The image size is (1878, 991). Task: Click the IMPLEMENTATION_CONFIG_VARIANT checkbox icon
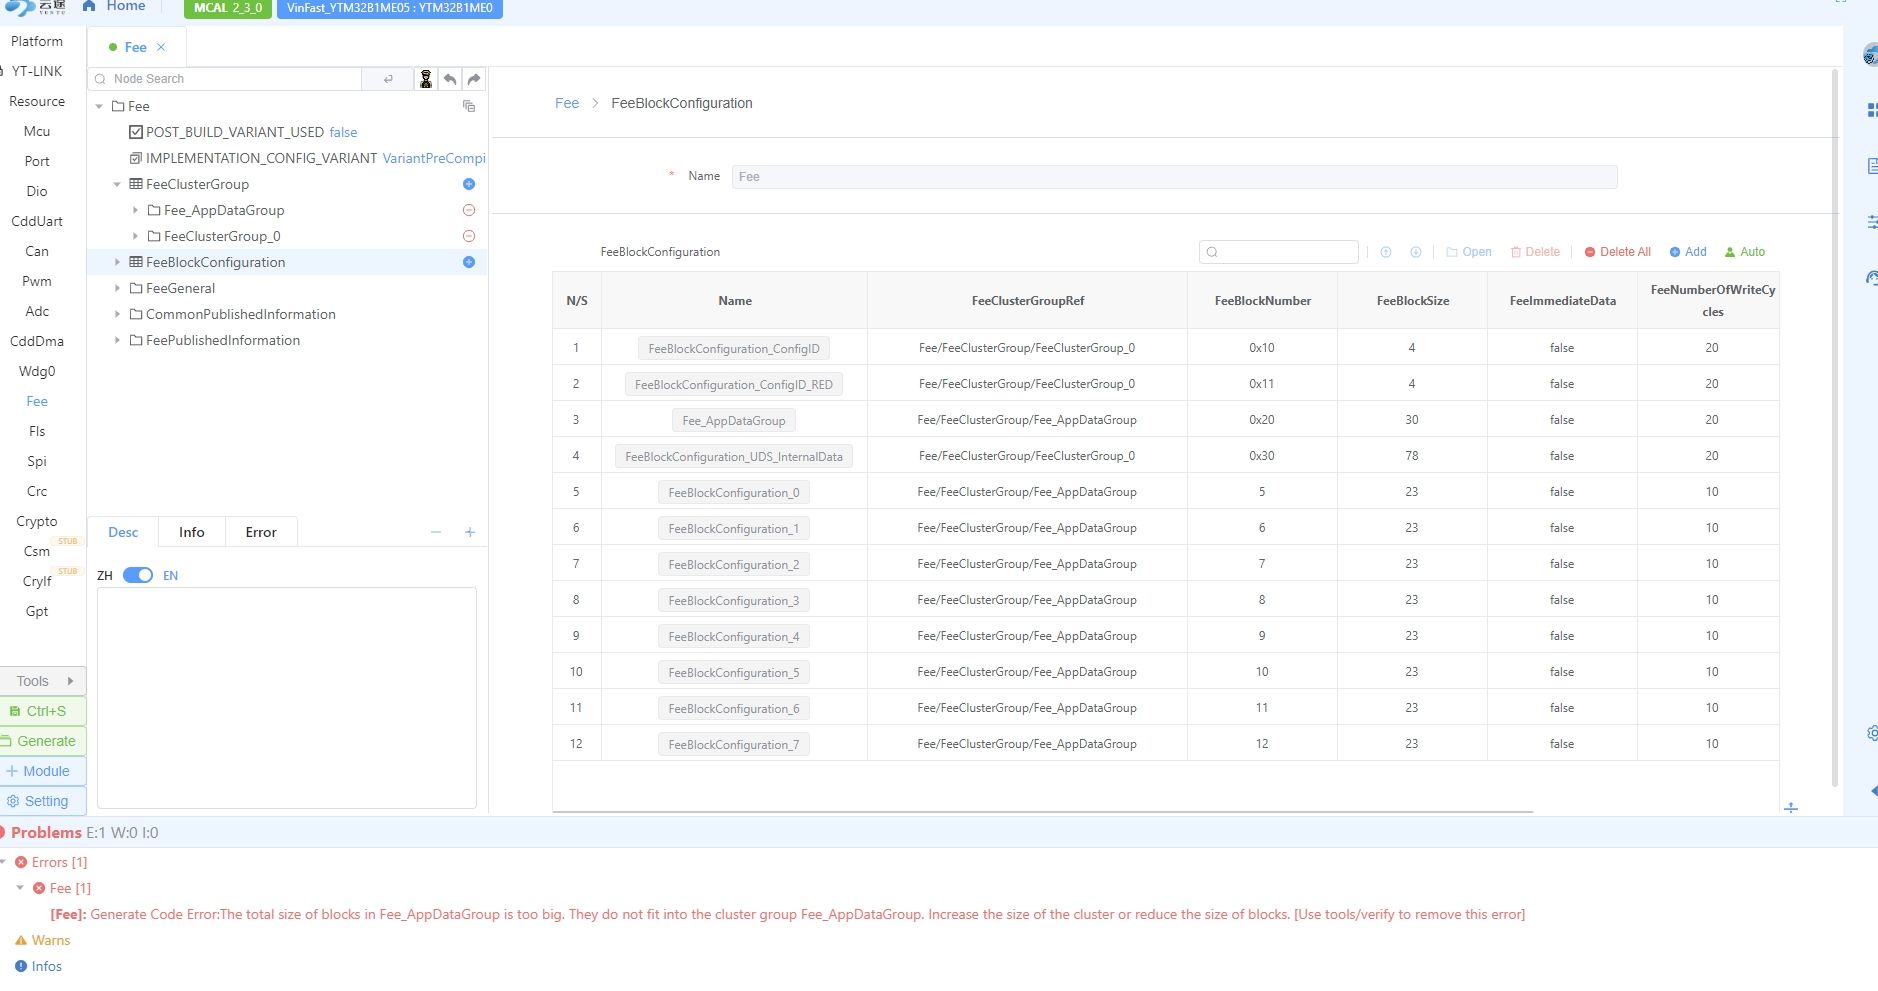[136, 158]
